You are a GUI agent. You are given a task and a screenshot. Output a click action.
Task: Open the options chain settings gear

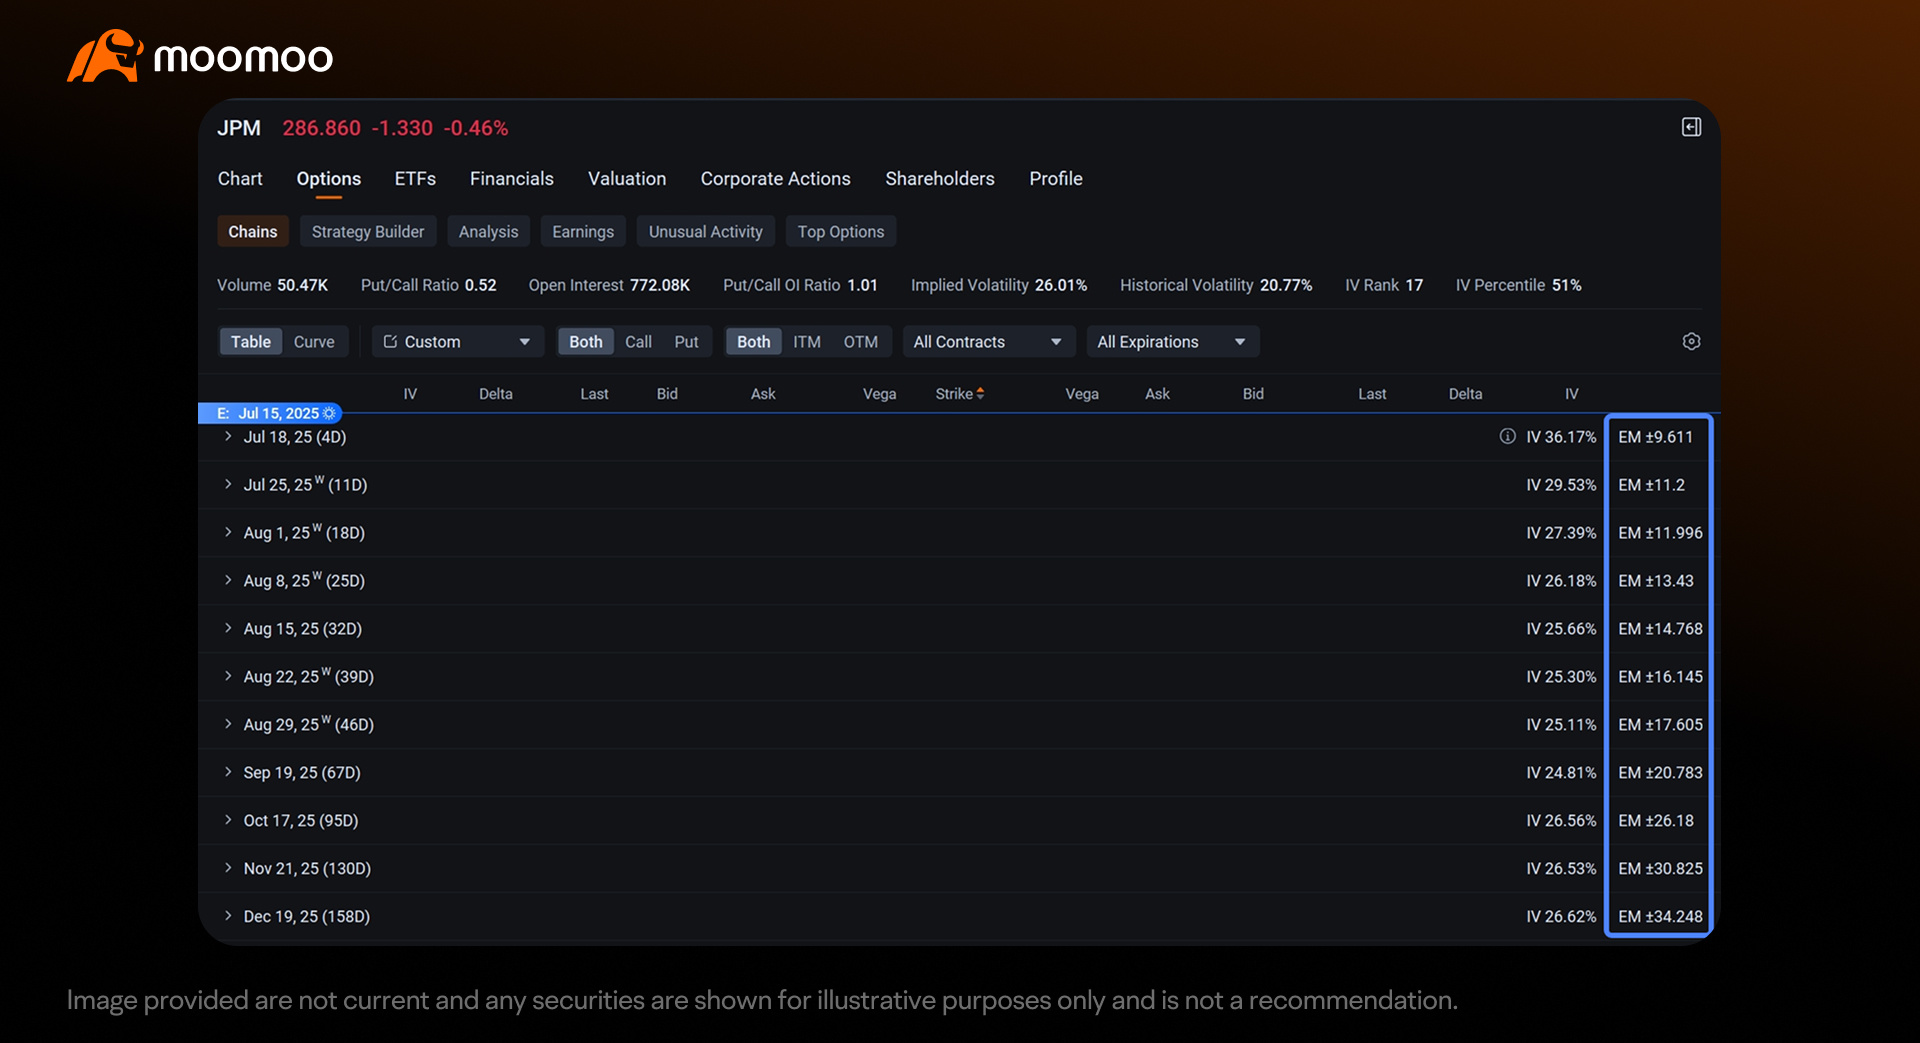1691,342
